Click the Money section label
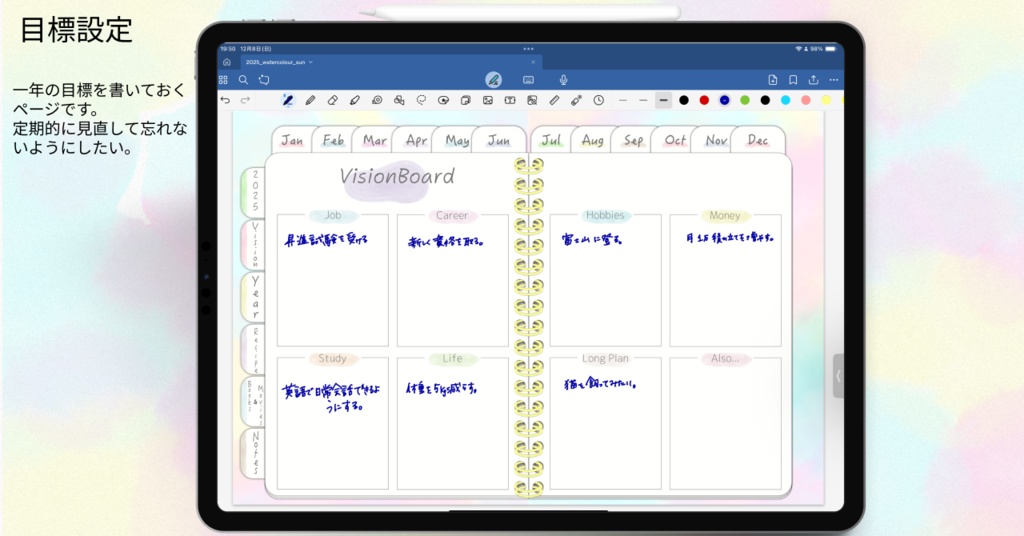1024x536 pixels. click(x=725, y=215)
